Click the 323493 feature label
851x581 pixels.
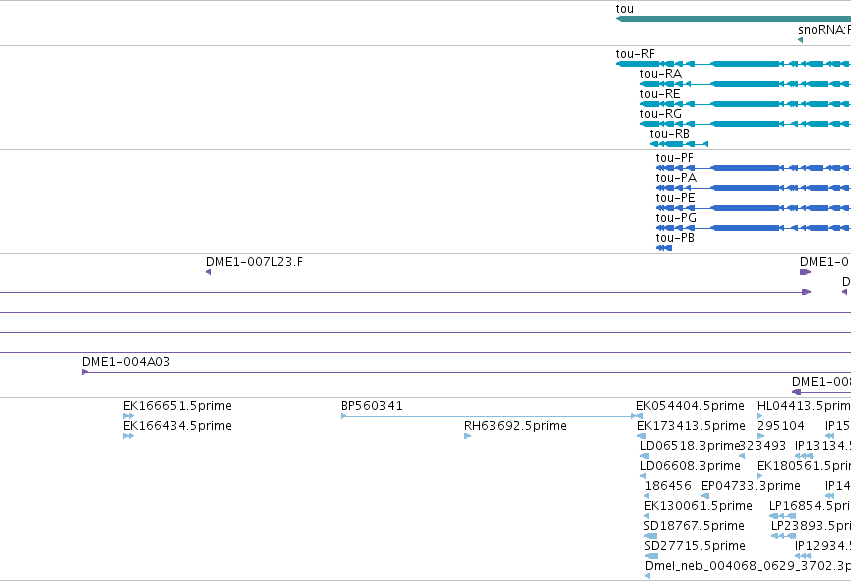click(763, 446)
